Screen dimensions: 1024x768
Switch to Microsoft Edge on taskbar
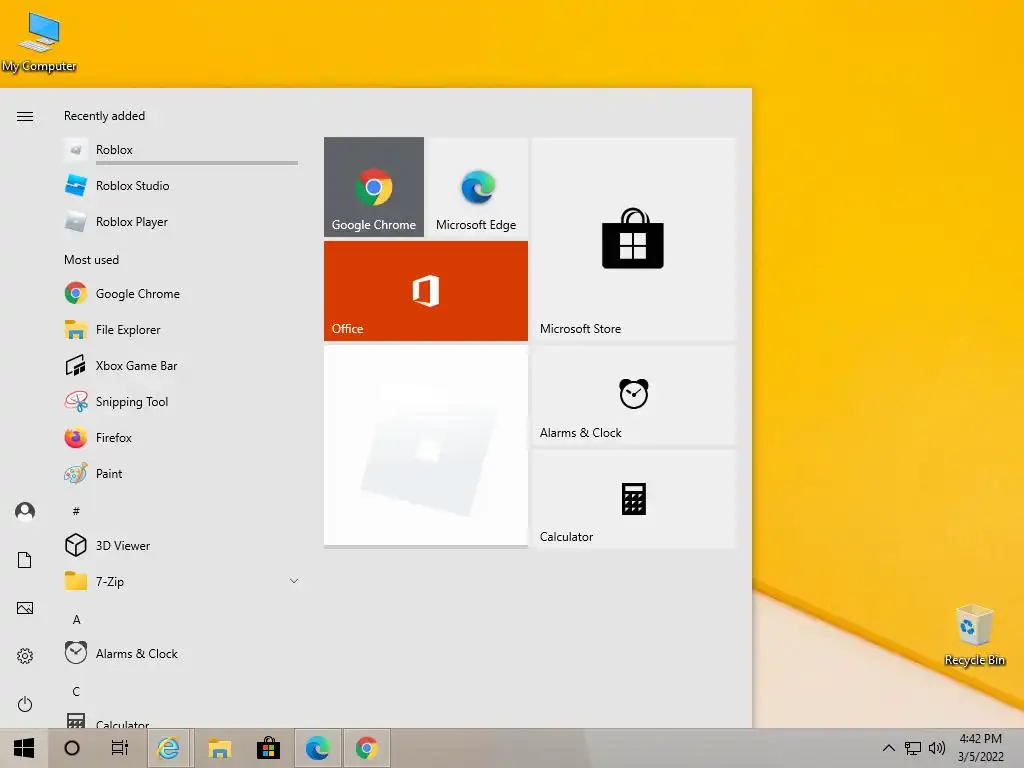(x=317, y=748)
